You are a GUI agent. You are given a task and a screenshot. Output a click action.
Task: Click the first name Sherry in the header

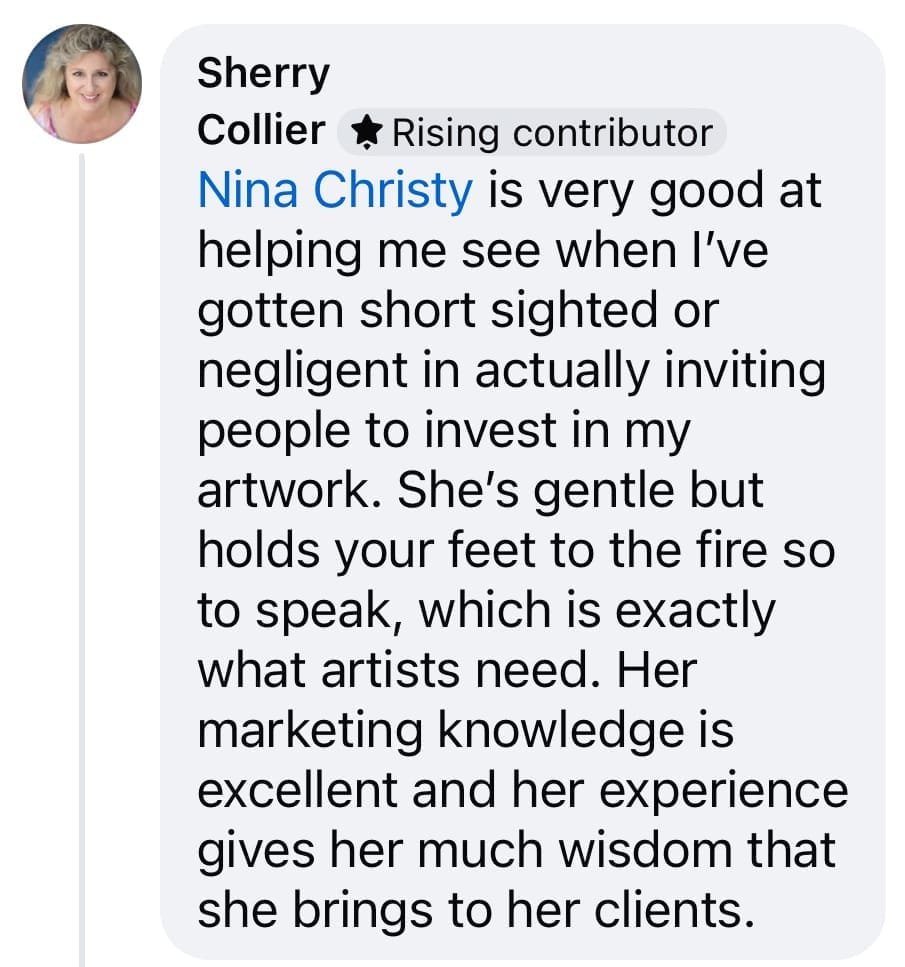(x=263, y=73)
